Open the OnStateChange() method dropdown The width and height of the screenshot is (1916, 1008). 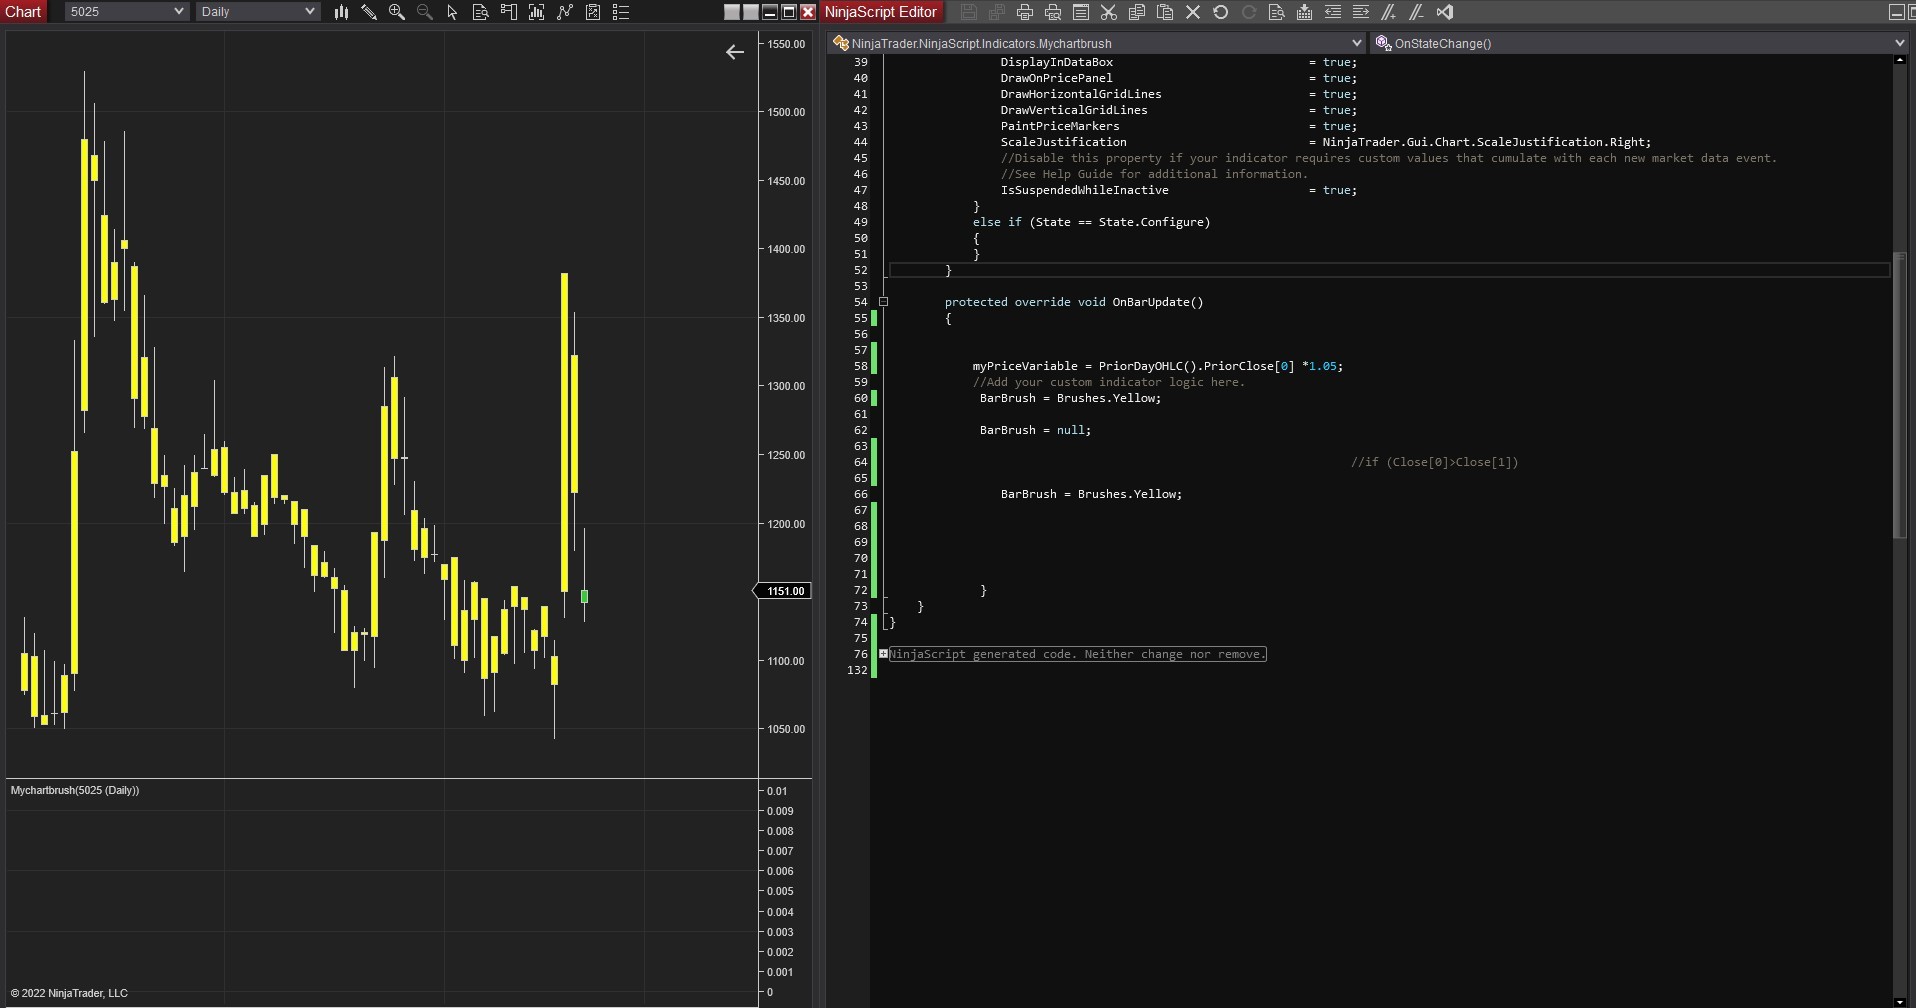1638,43
